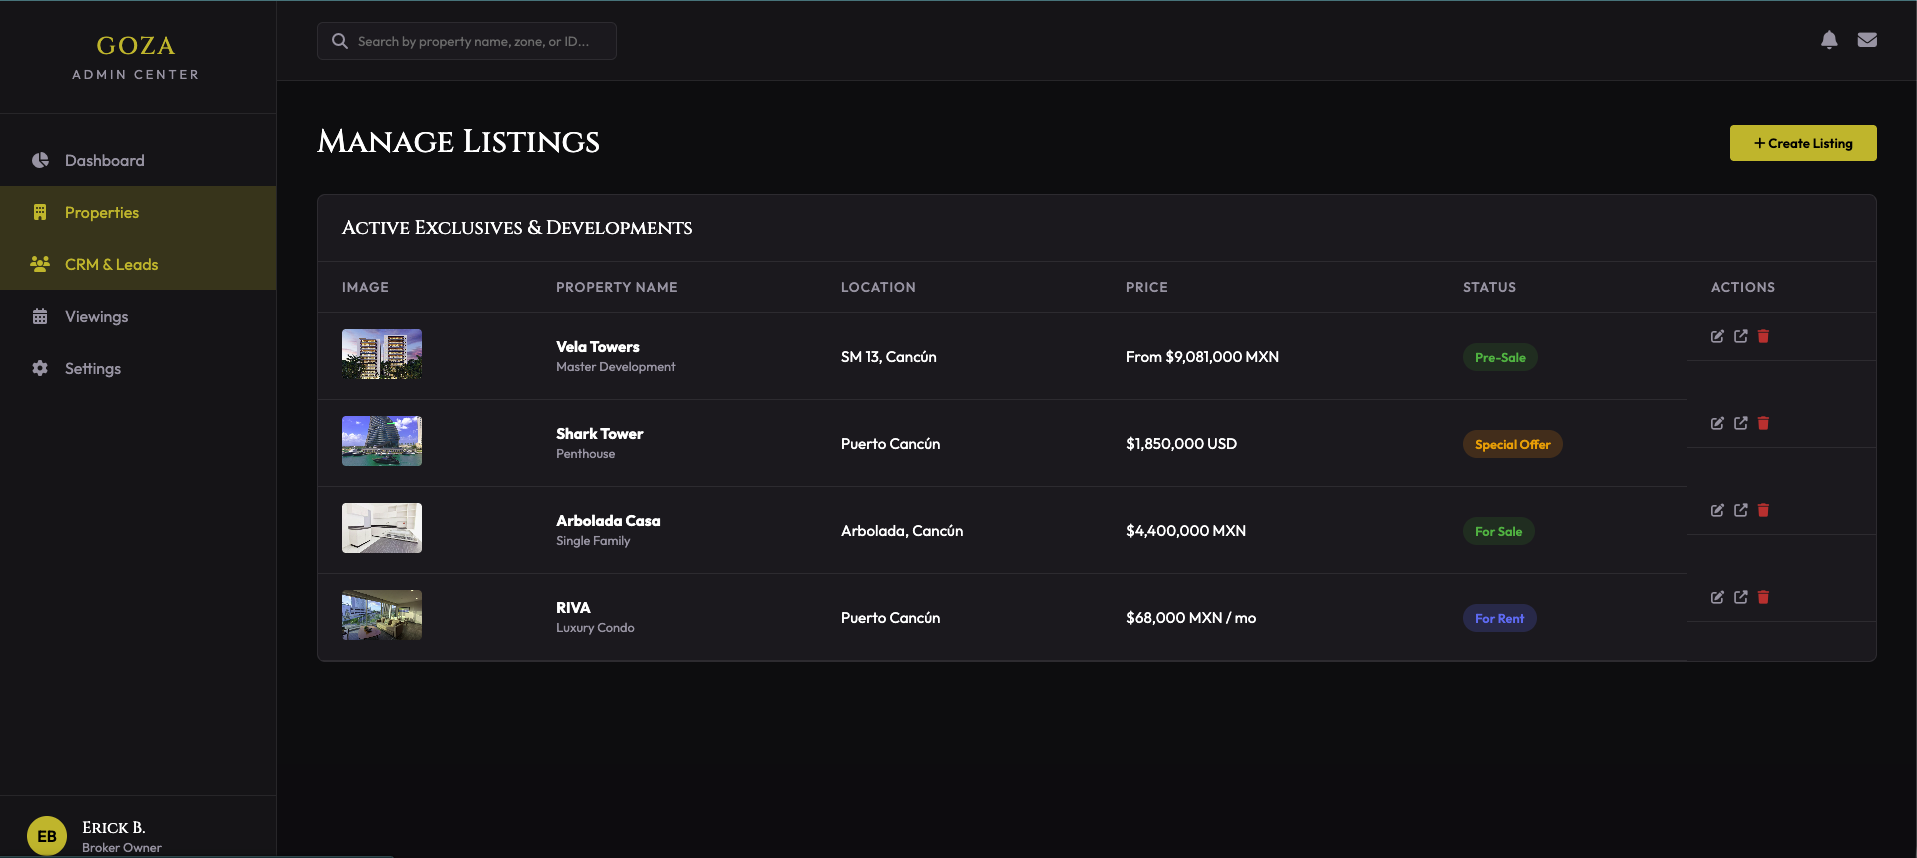1917x858 pixels.
Task: Delete the Arbolada Casa listing
Action: pos(1763,511)
